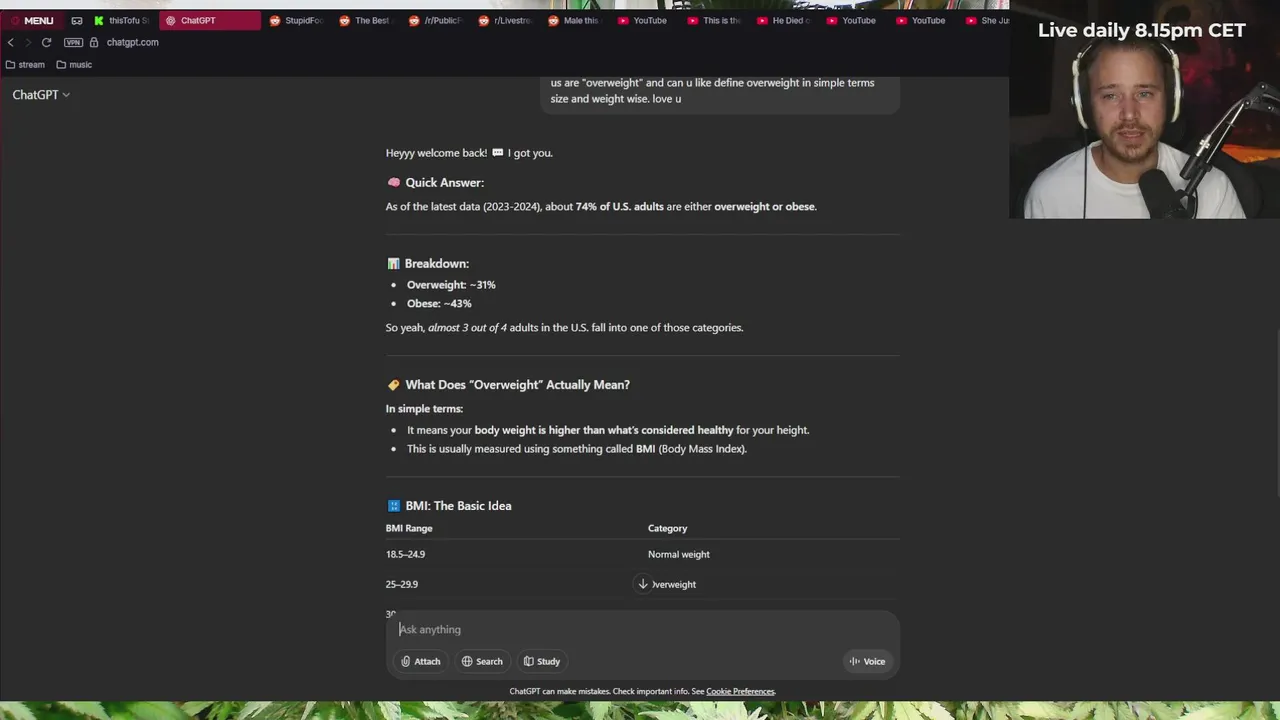Enable the Search tool button

pyautogui.click(x=482, y=661)
